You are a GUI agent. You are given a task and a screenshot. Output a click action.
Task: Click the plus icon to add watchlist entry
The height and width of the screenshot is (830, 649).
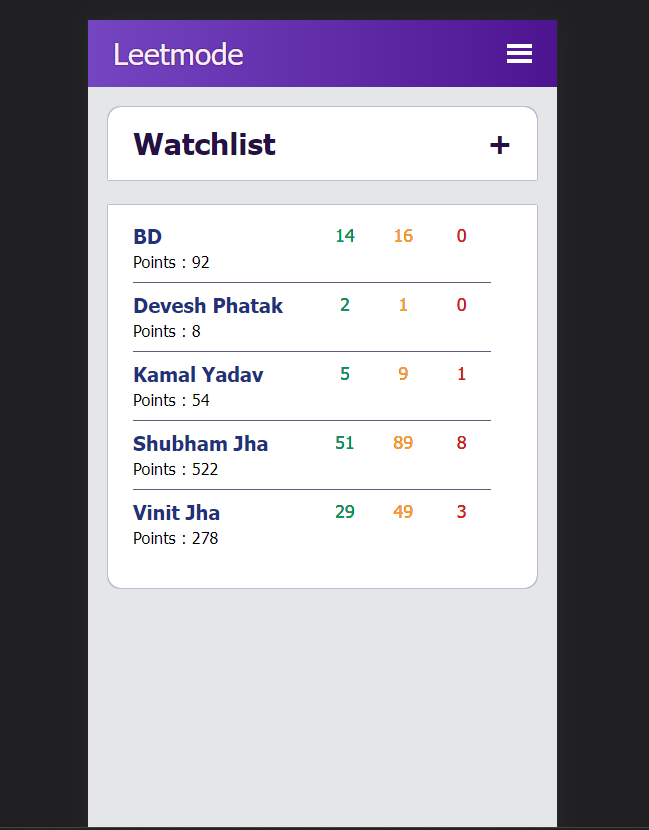point(499,144)
